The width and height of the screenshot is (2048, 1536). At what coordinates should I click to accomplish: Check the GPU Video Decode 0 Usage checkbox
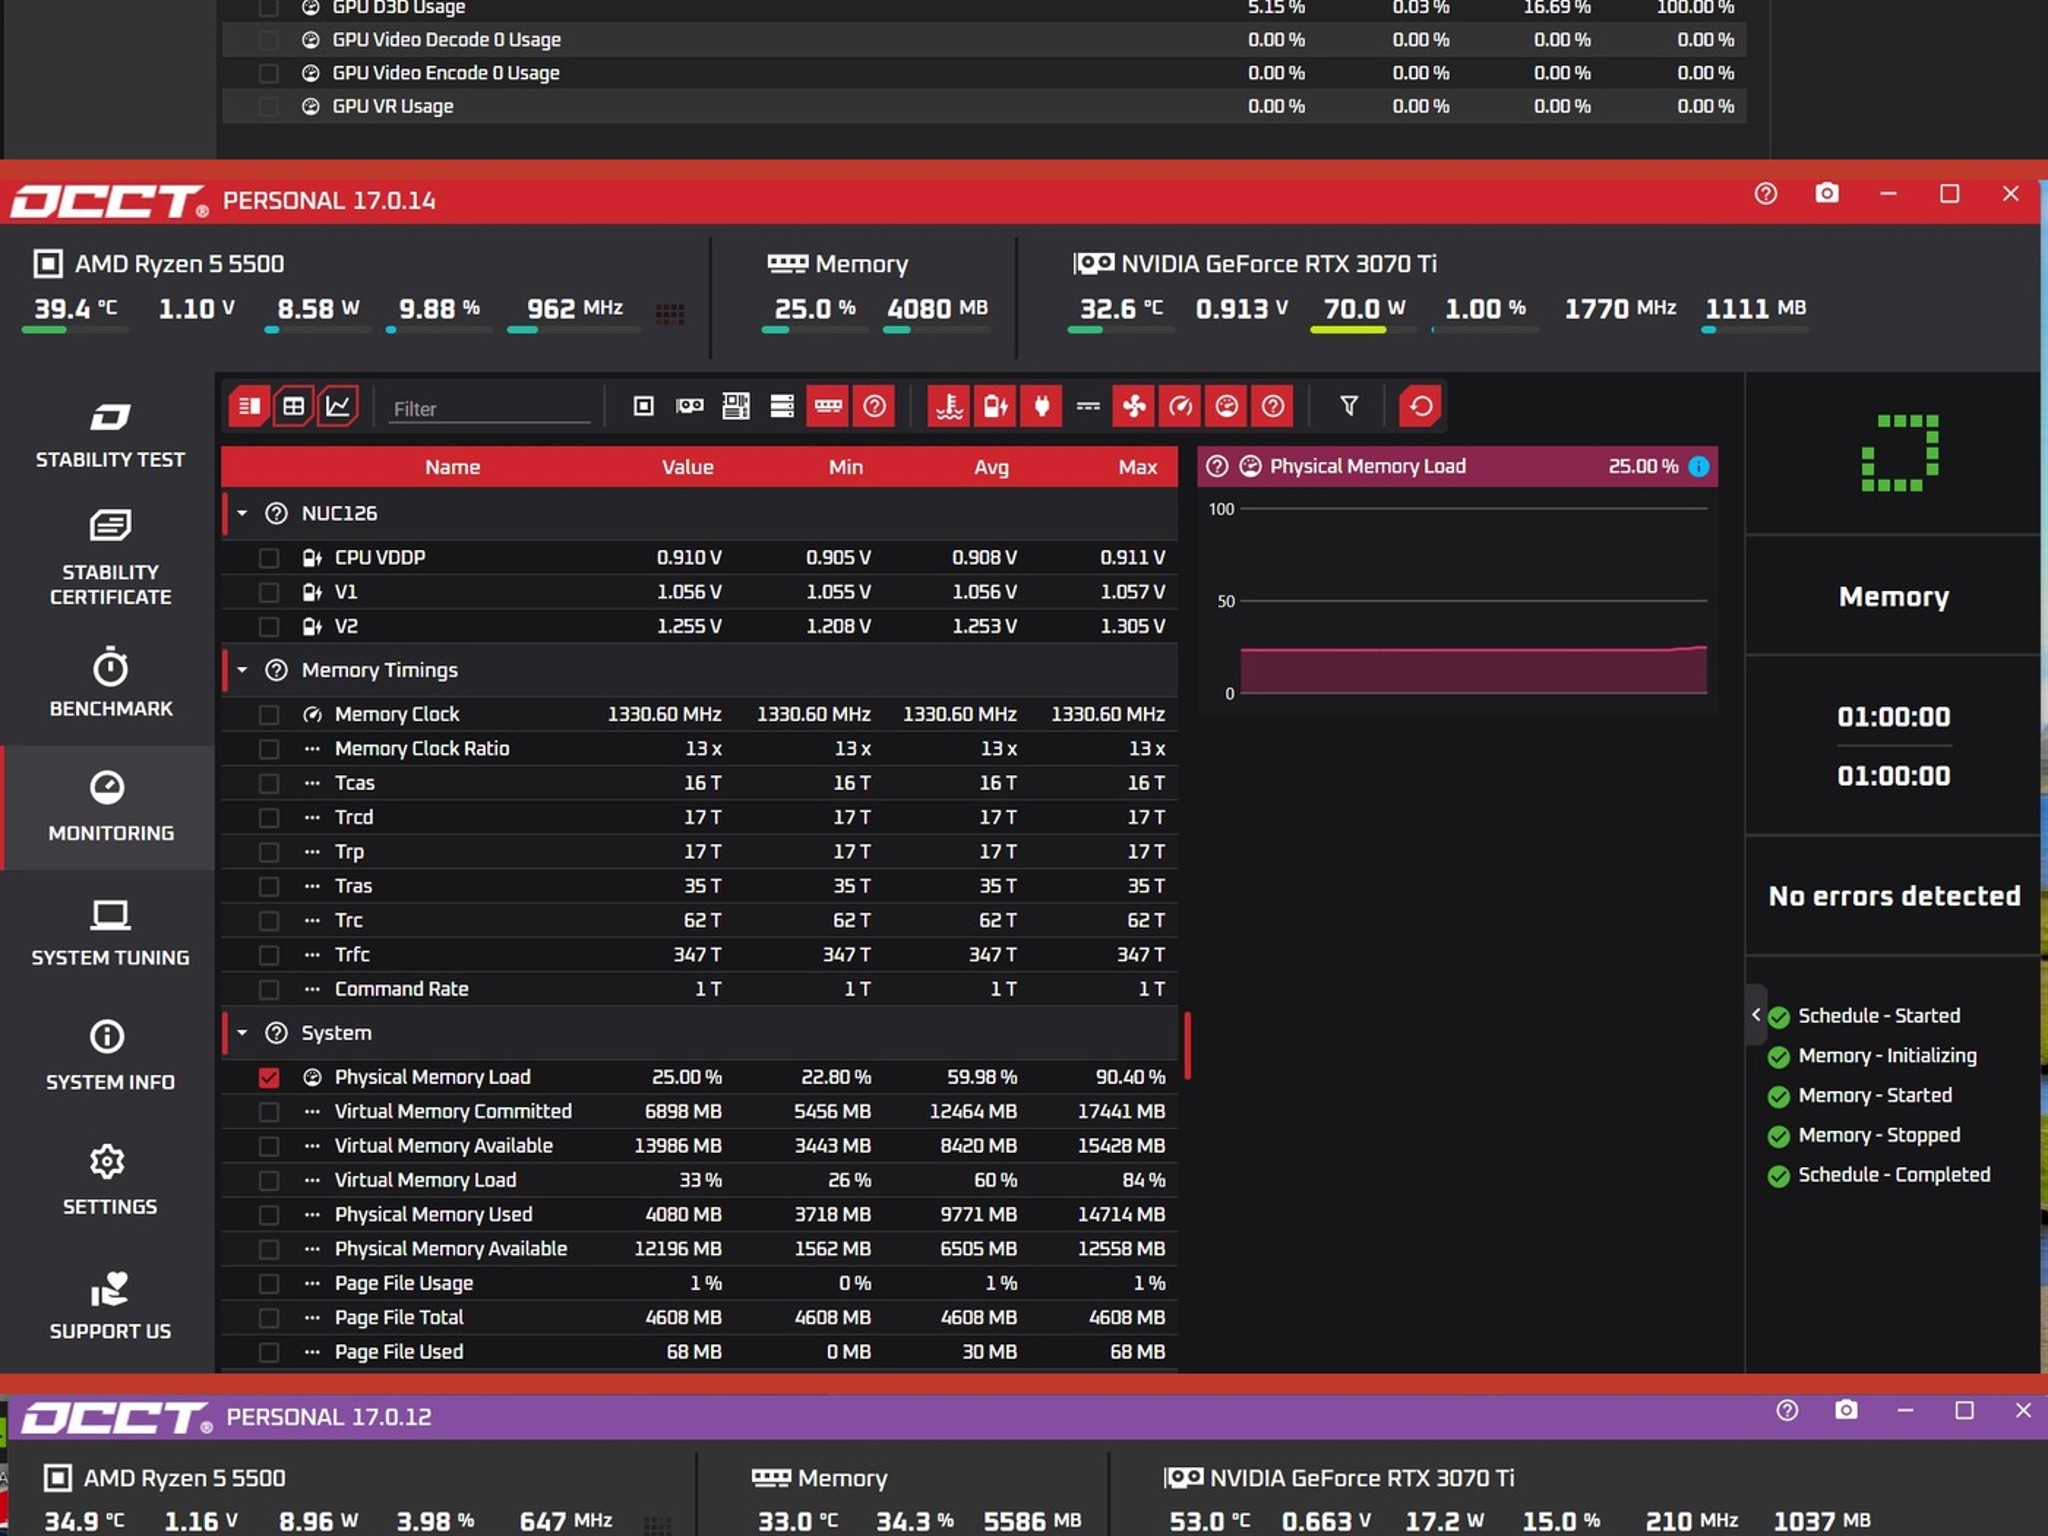coord(269,40)
